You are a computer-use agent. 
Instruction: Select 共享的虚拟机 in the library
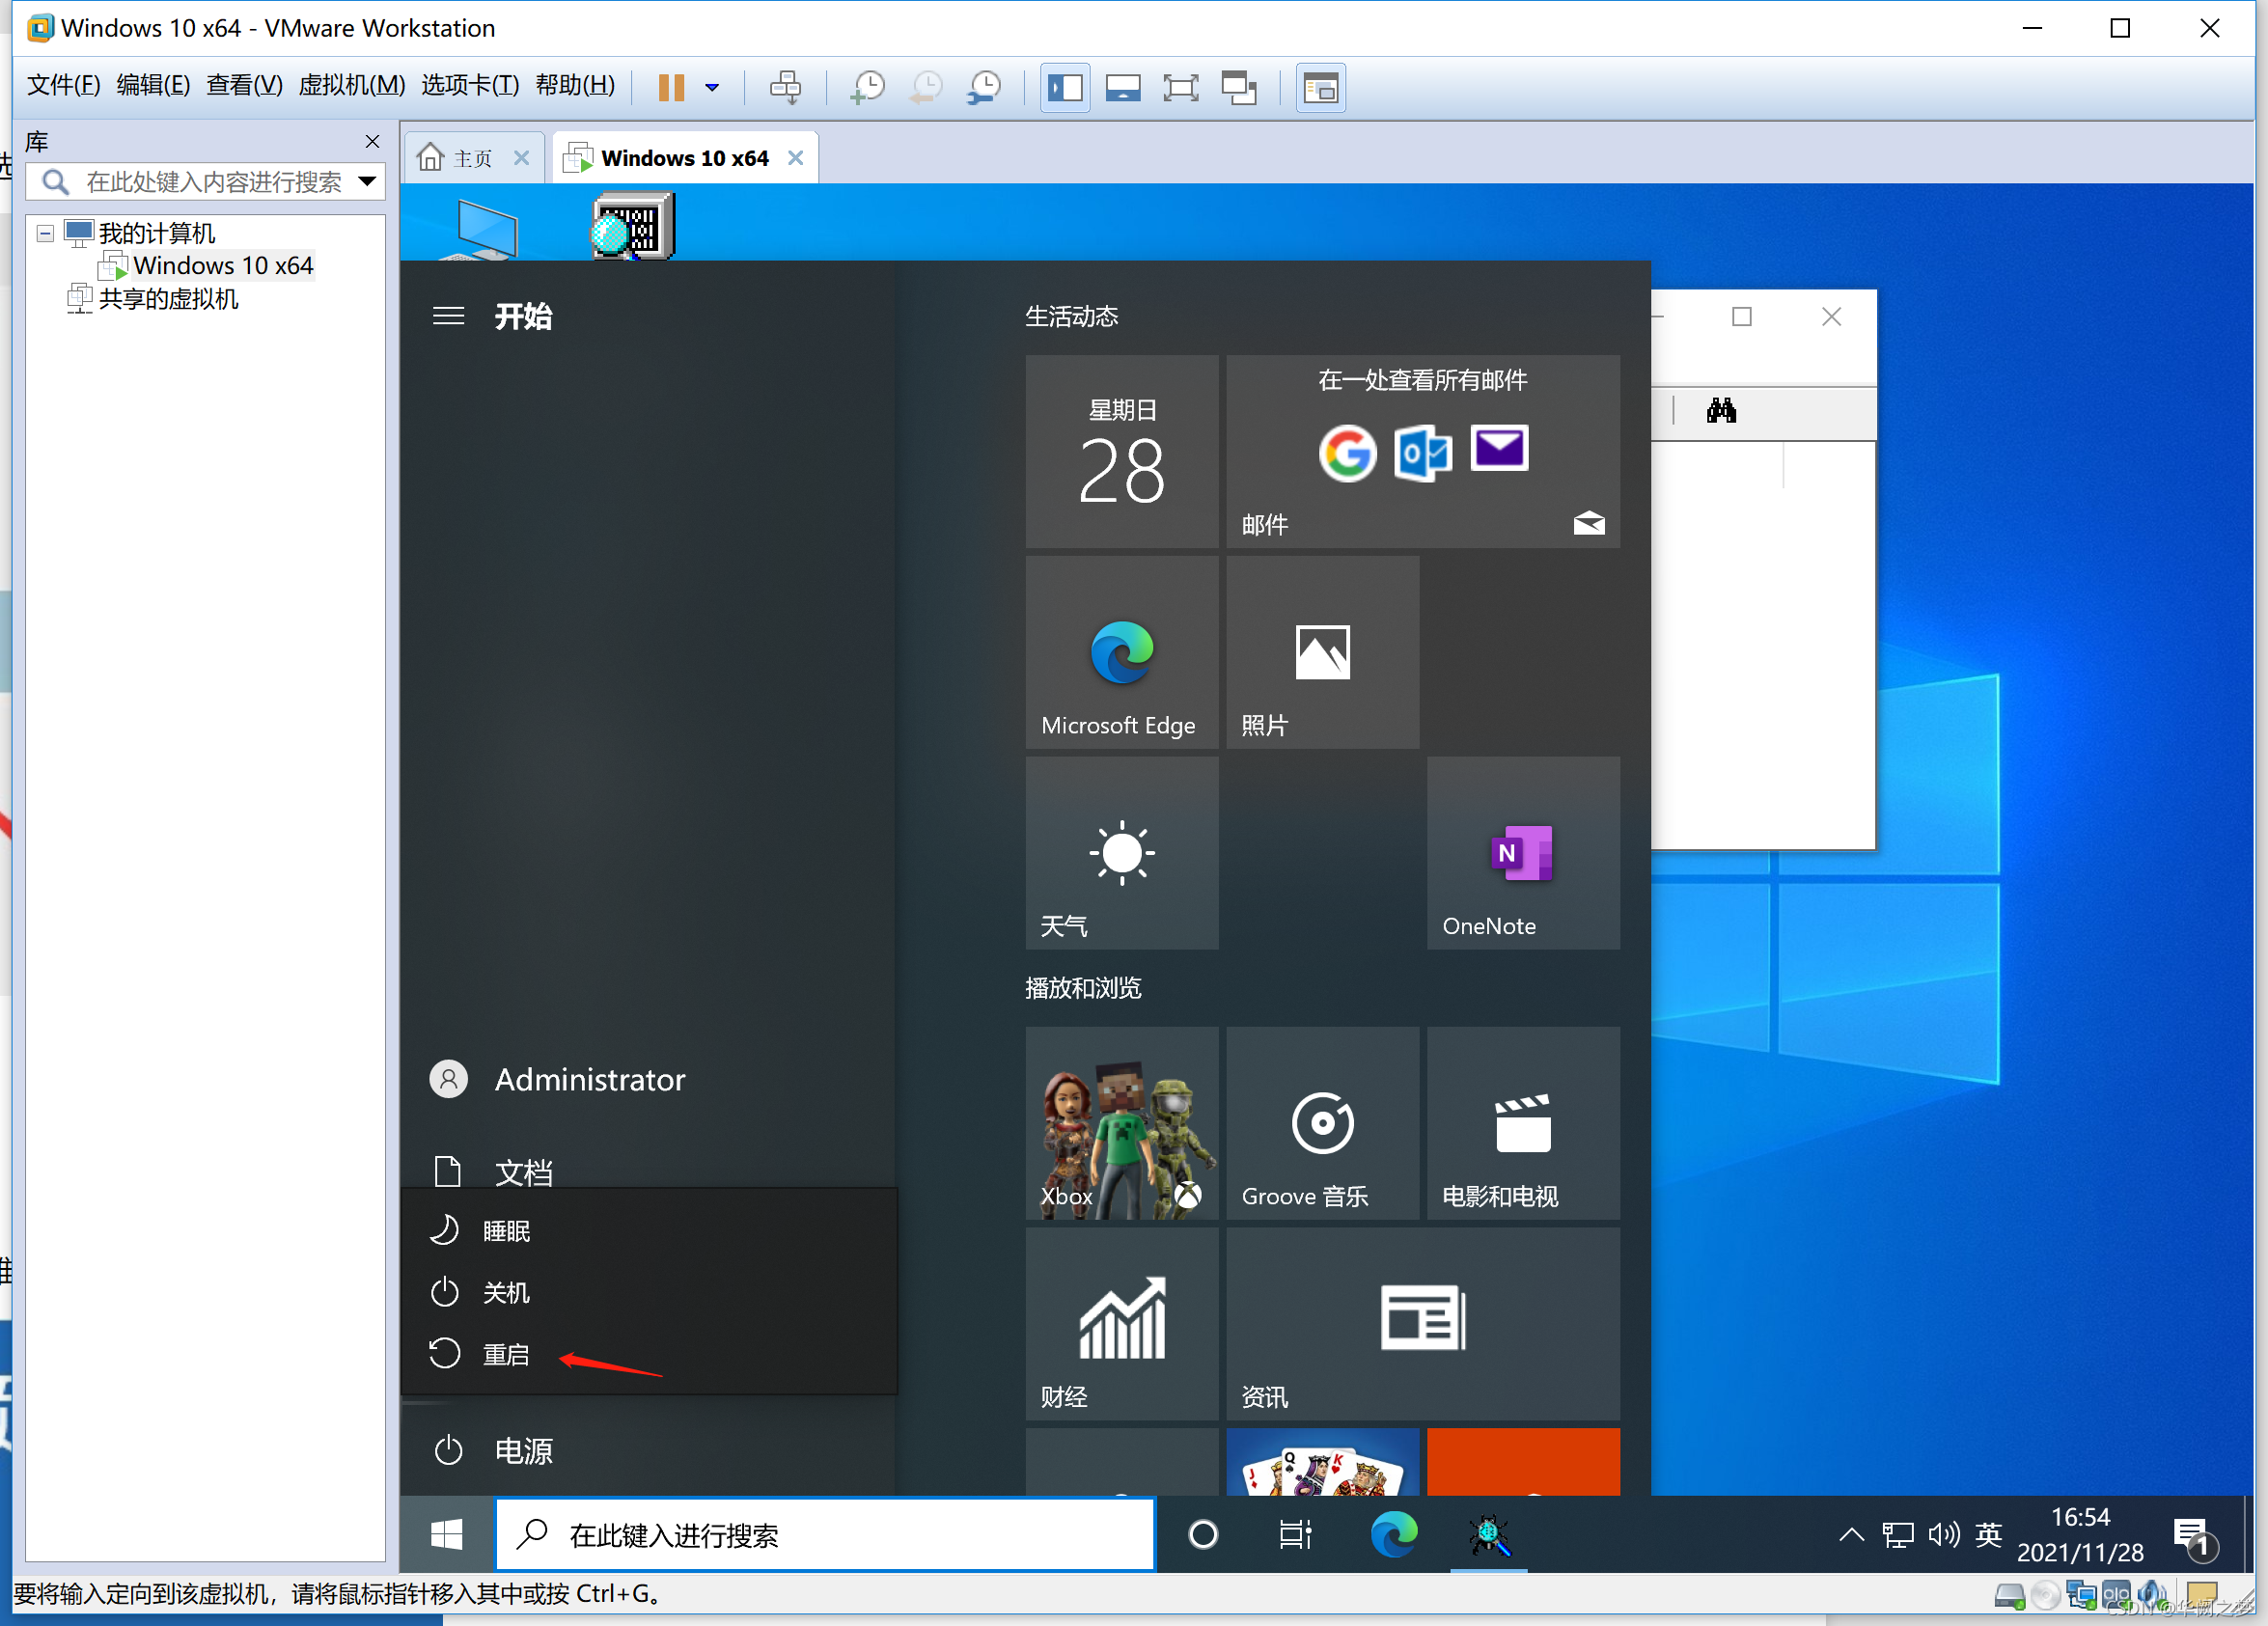click(x=168, y=299)
